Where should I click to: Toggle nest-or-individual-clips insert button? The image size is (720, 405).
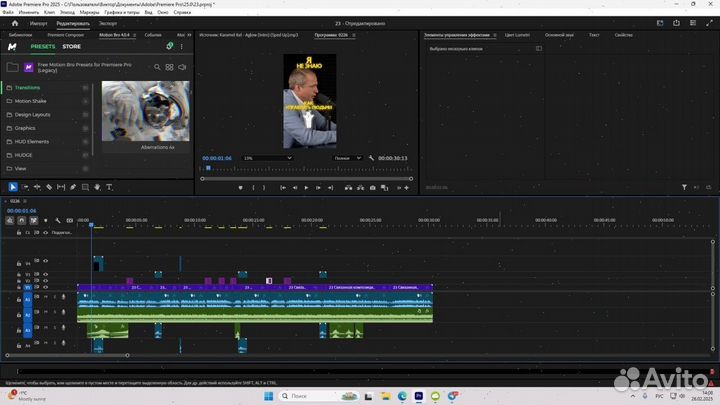pyautogui.click(x=10, y=220)
